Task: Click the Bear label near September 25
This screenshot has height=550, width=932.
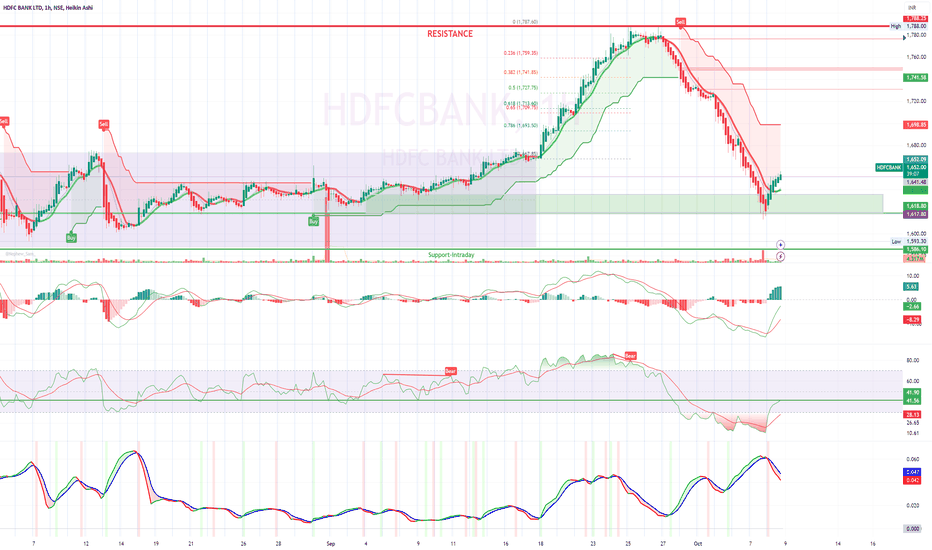Action: (630, 356)
